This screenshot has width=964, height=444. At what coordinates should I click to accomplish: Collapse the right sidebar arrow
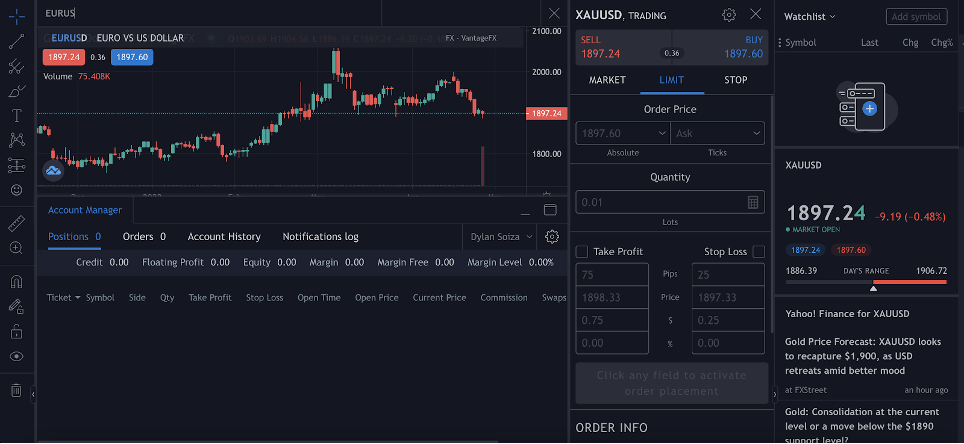(x=774, y=394)
